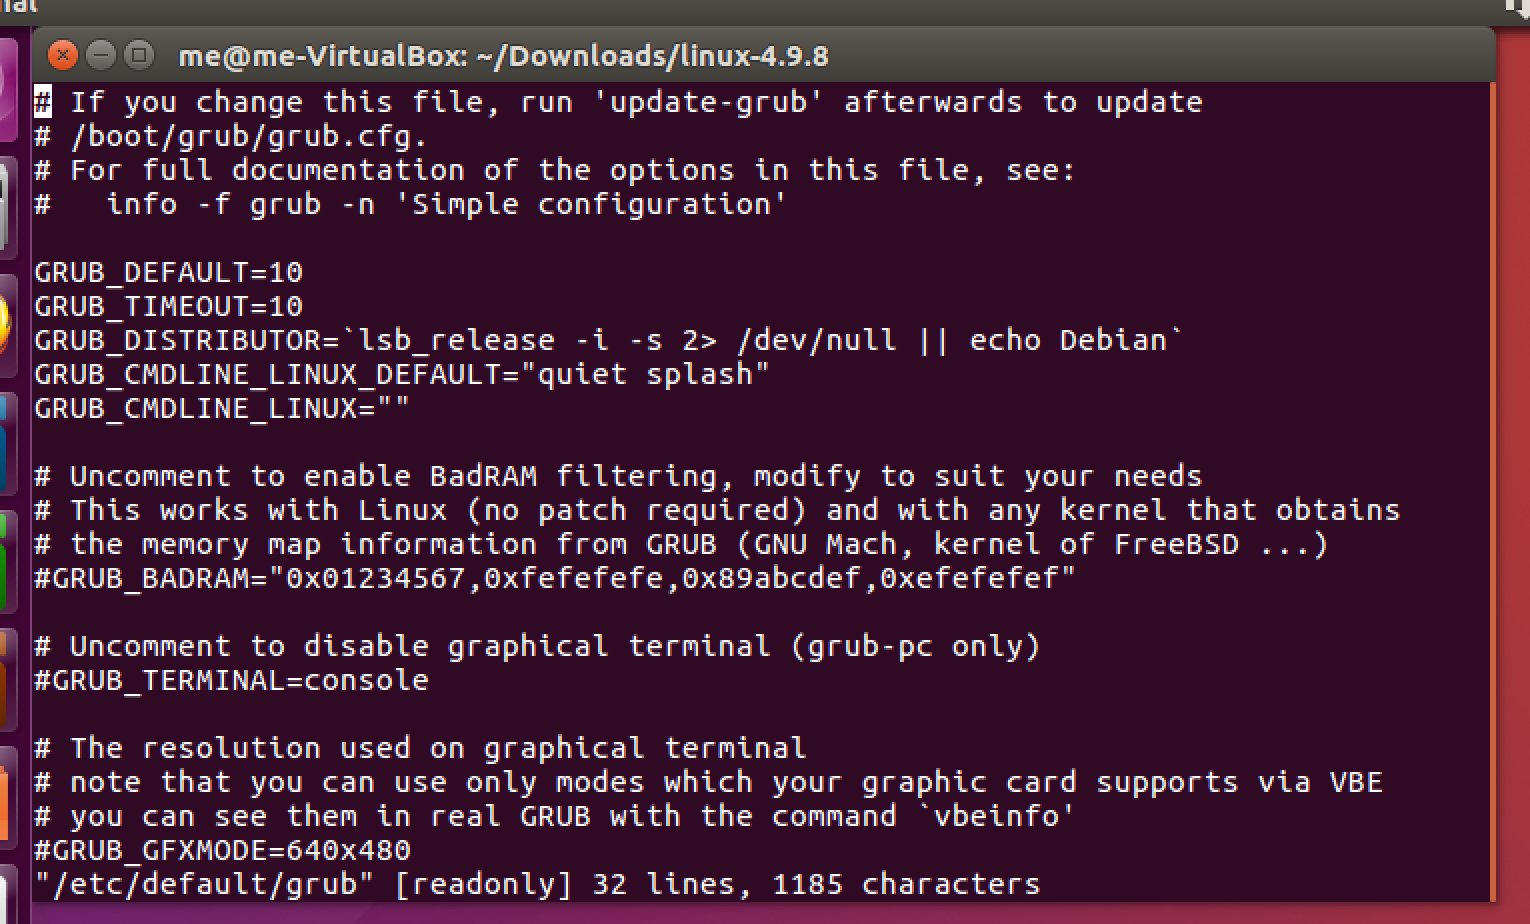
Task: Click the 'update-grub' word in first line
Action: click(707, 102)
